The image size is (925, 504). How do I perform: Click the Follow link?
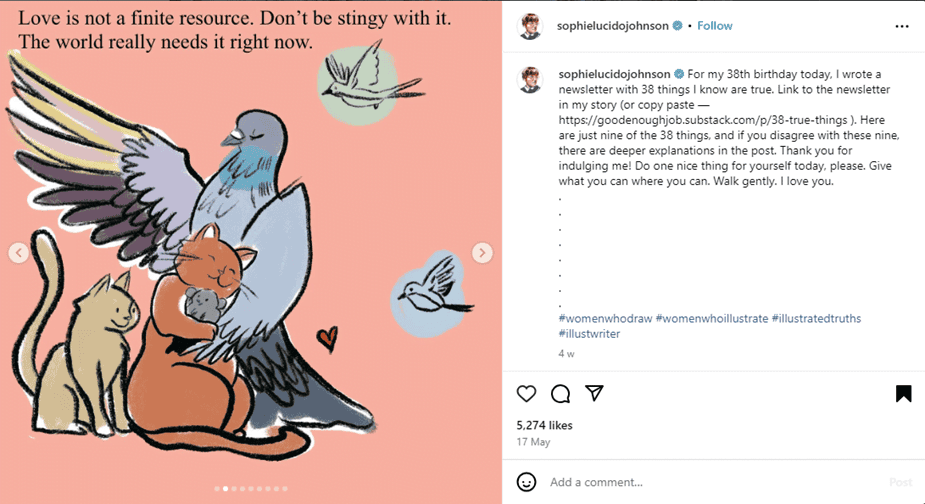[714, 26]
